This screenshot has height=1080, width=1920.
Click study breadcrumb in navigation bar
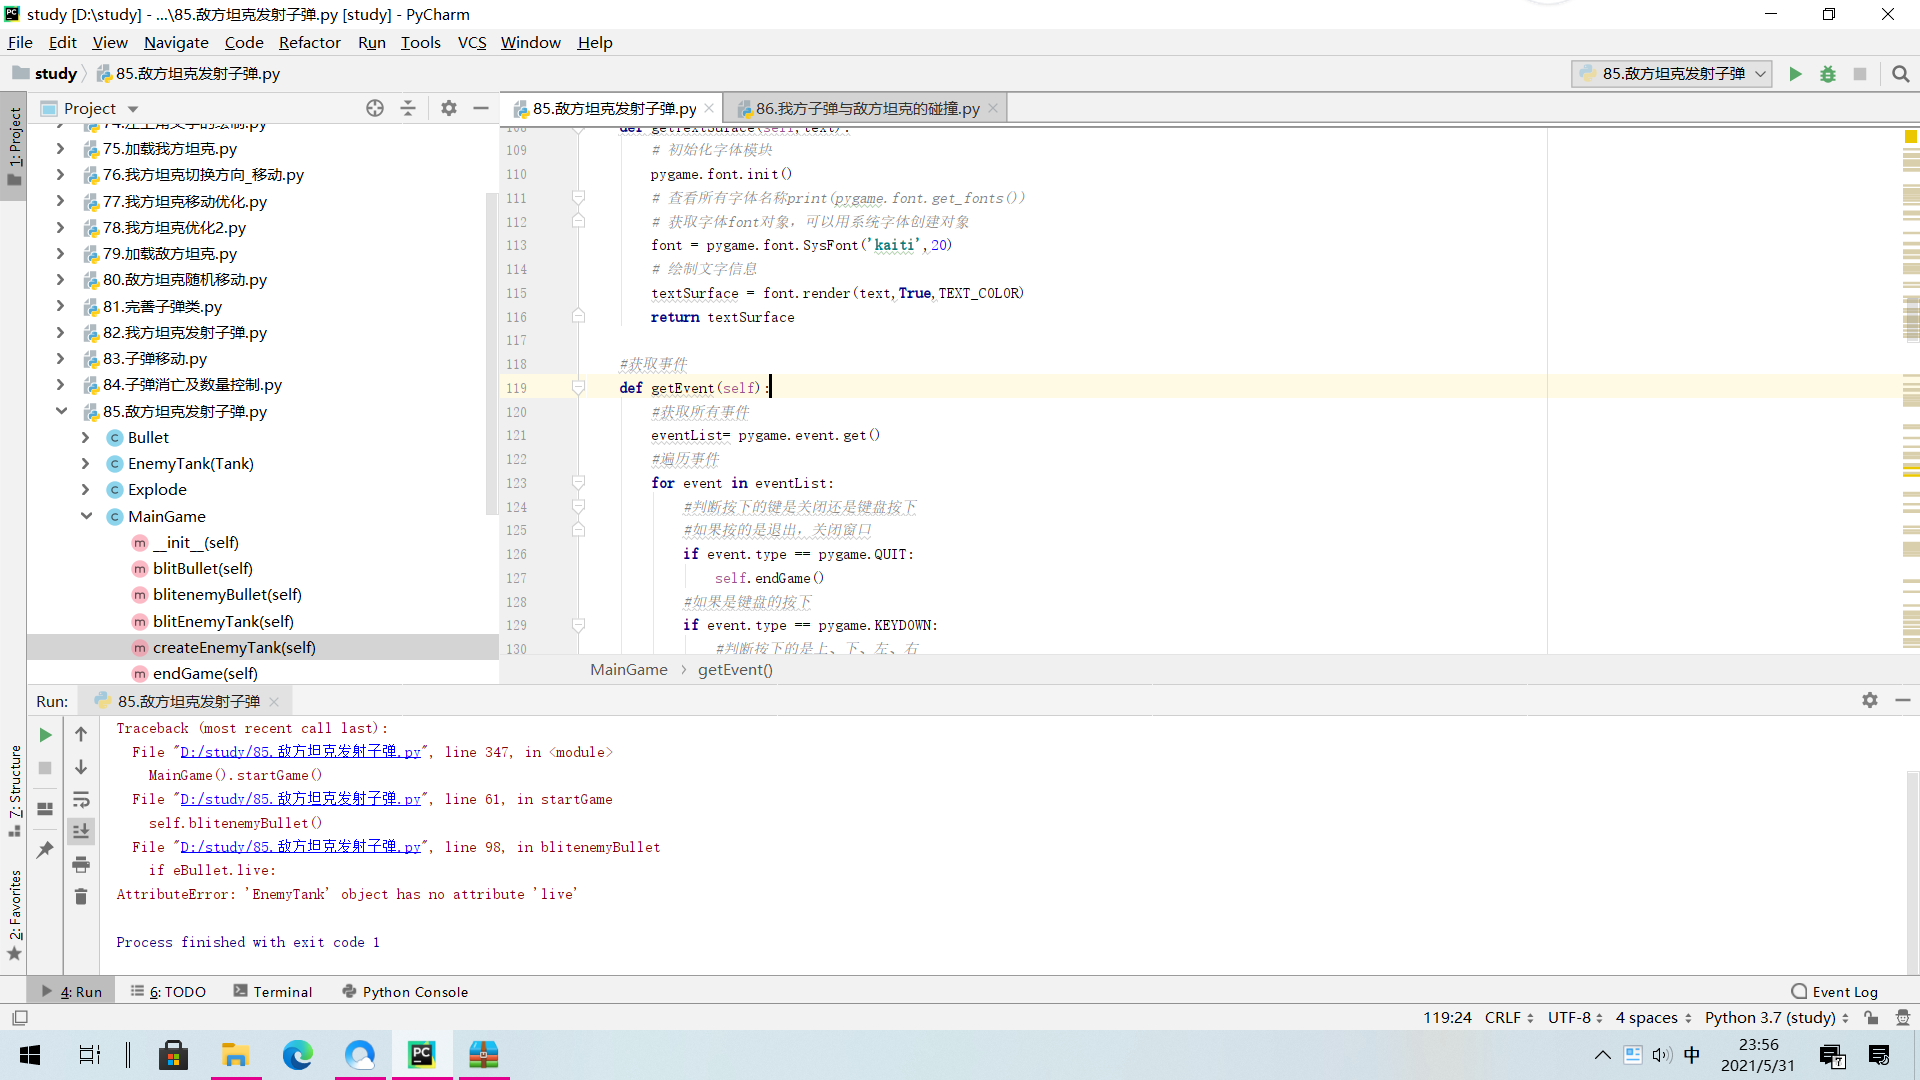pos(45,73)
